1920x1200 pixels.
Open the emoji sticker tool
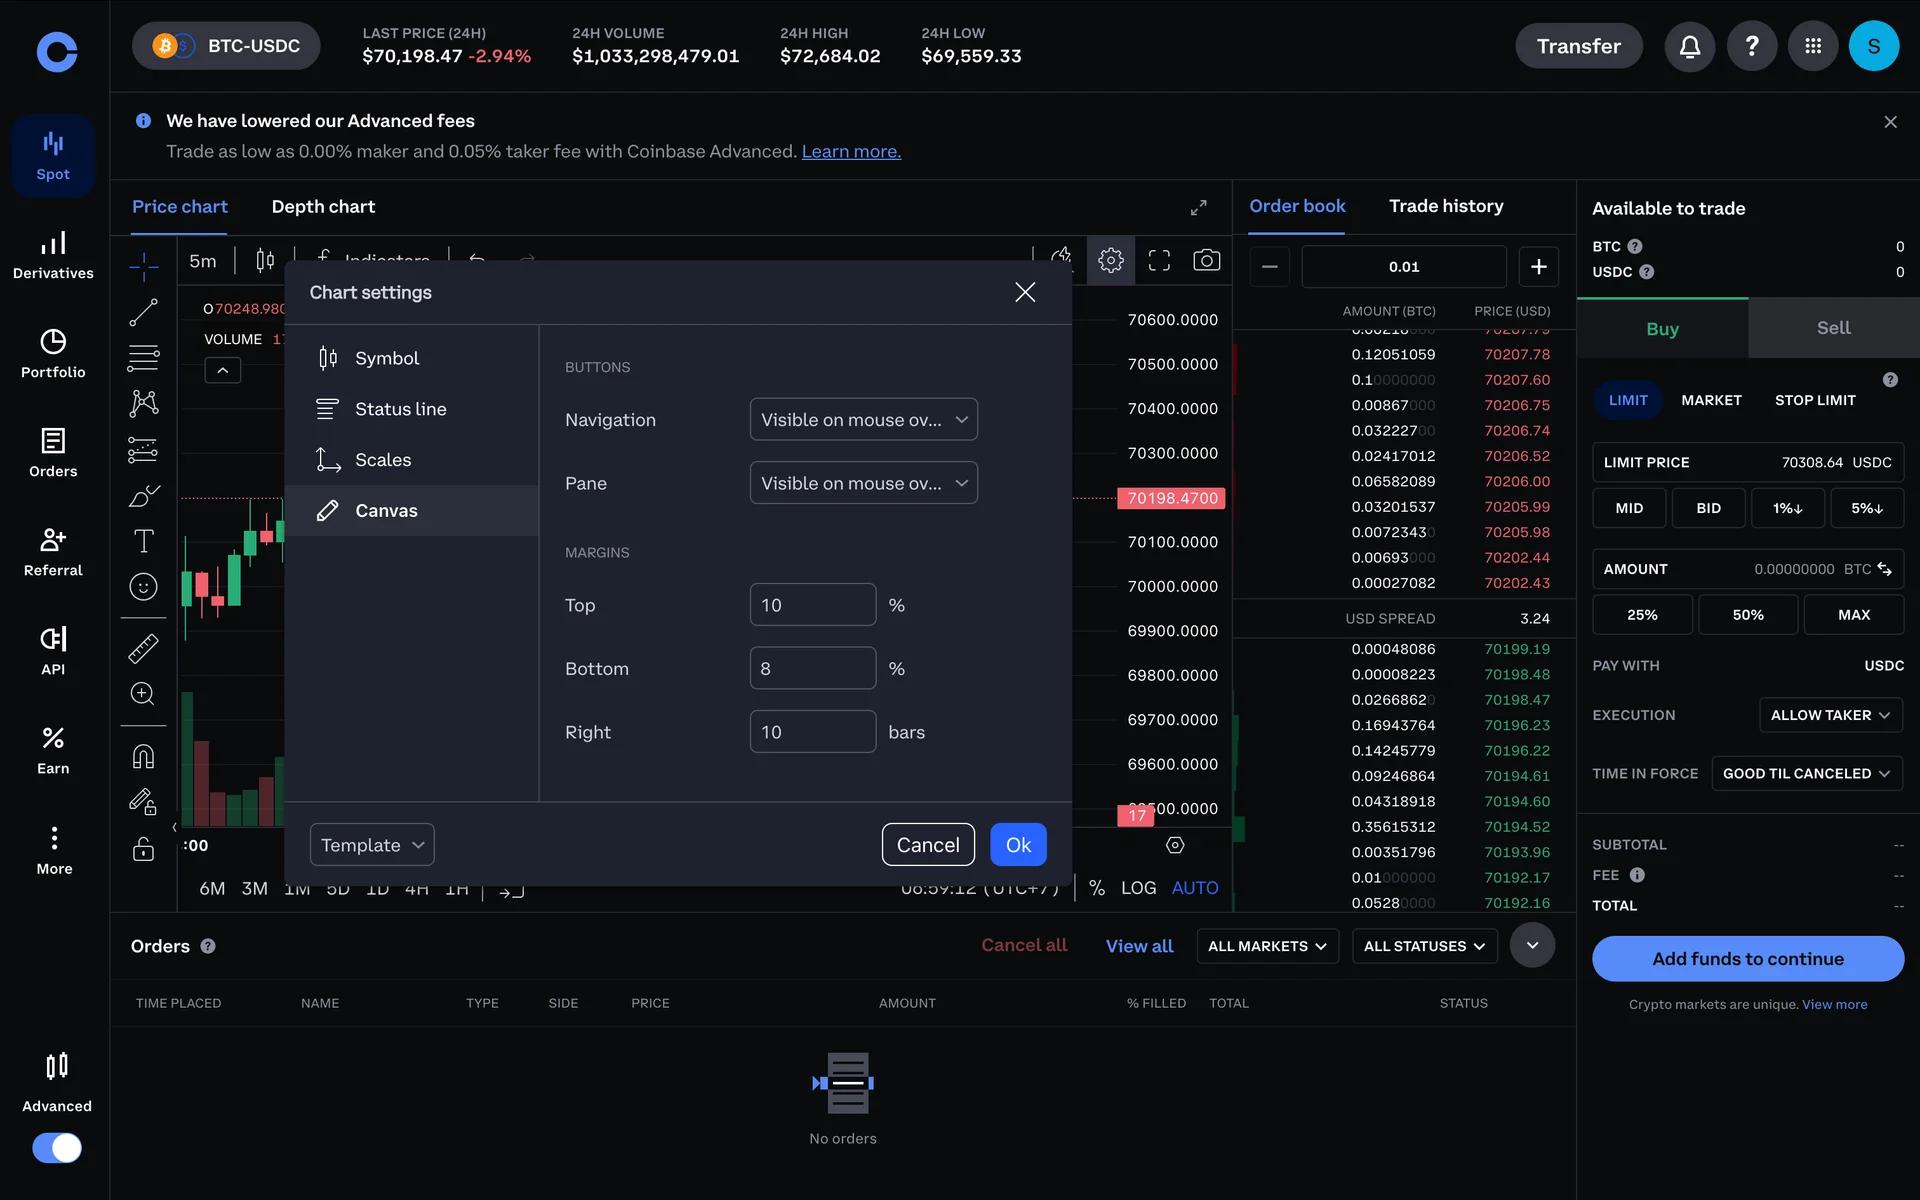[143, 587]
